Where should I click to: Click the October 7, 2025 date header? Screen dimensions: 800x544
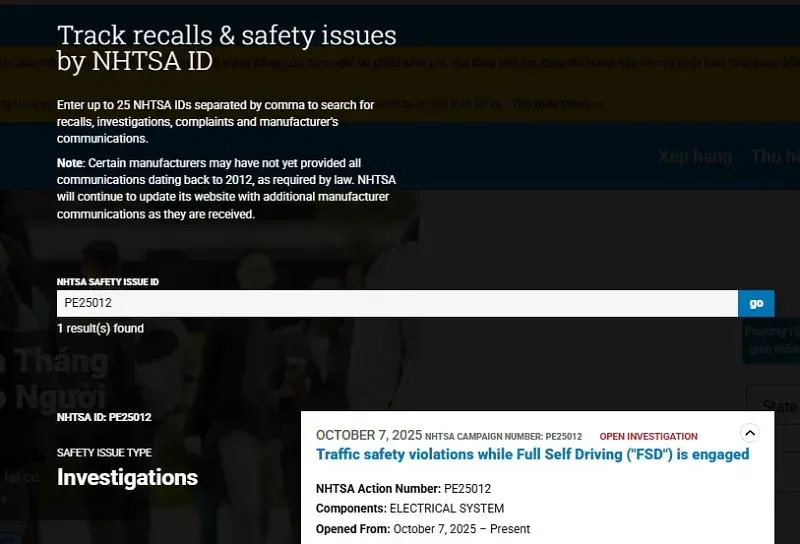(368, 435)
